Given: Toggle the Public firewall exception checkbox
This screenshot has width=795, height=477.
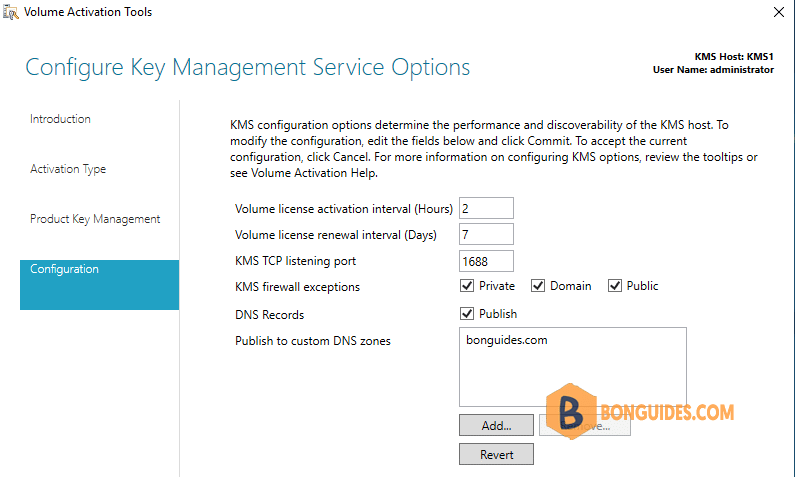Looking at the screenshot, I should [x=615, y=286].
